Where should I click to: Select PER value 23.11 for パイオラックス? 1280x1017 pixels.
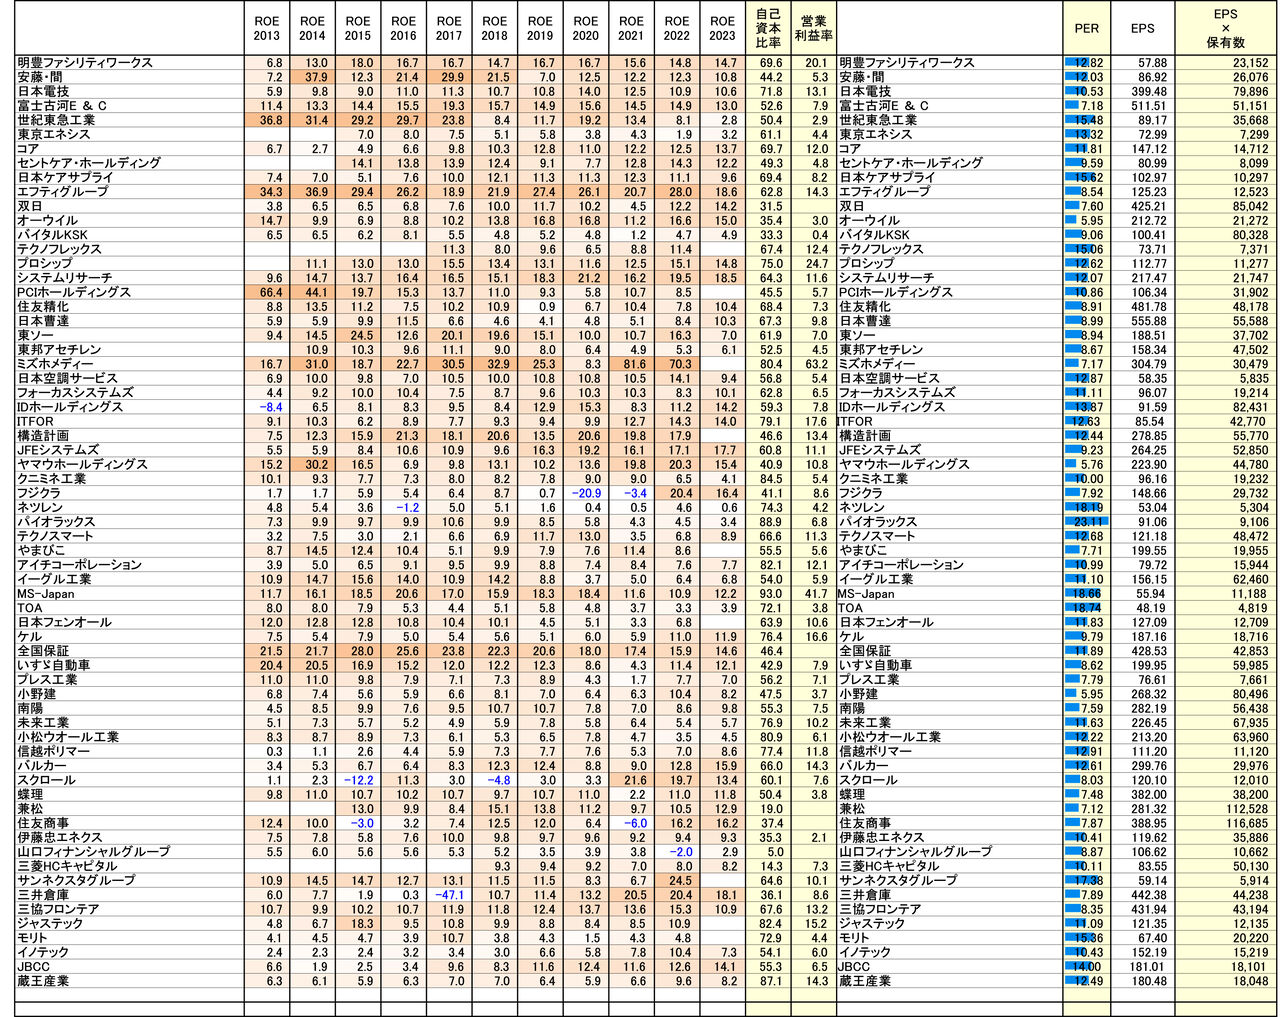click(x=1087, y=522)
